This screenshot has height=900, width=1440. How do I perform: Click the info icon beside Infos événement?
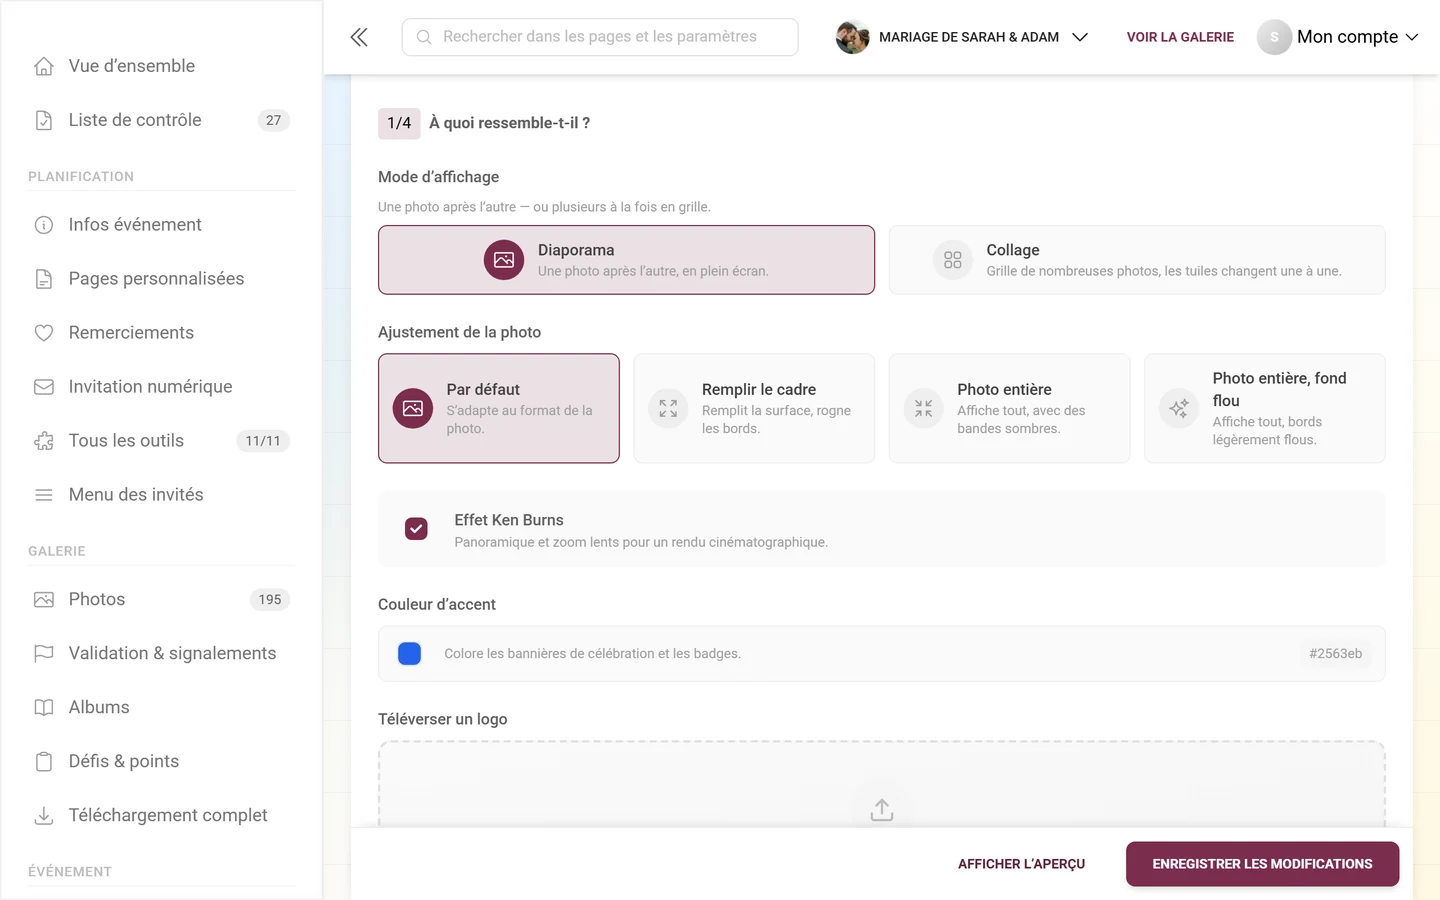coord(44,225)
